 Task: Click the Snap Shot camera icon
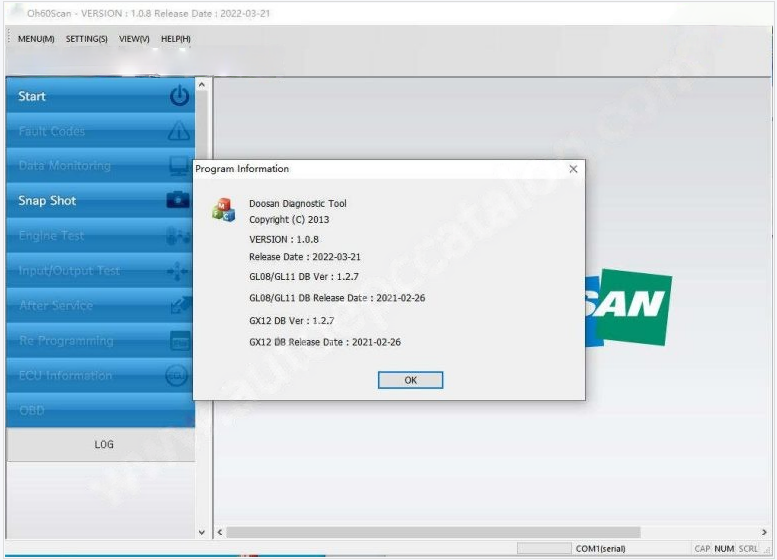point(178,201)
